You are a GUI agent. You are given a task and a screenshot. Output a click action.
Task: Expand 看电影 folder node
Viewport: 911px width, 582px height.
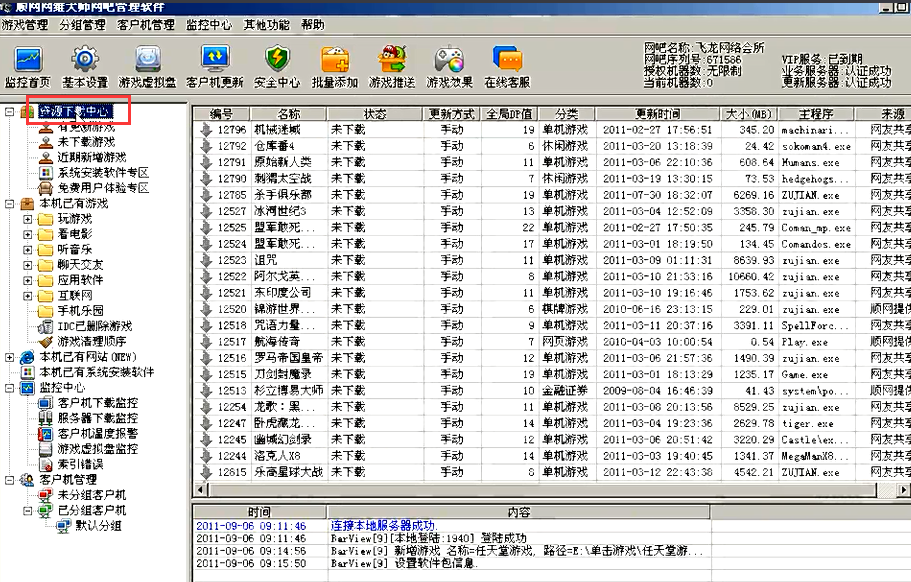tap(27, 235)
